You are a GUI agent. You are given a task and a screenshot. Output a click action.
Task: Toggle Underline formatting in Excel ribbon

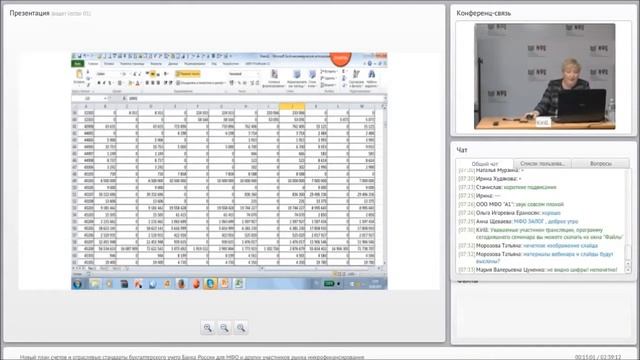click(x=110, y=83)
